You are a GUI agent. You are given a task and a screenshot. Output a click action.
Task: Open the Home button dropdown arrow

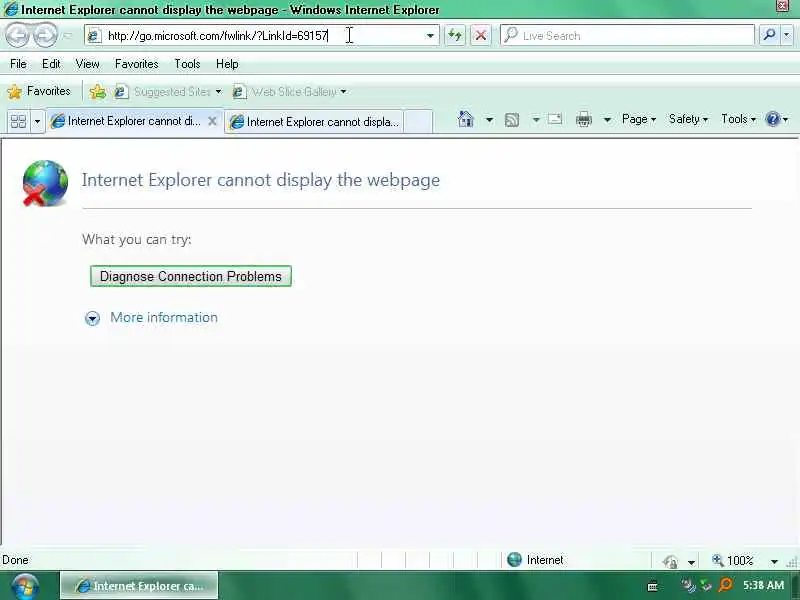pyautogui.click(x=489, y=120)
